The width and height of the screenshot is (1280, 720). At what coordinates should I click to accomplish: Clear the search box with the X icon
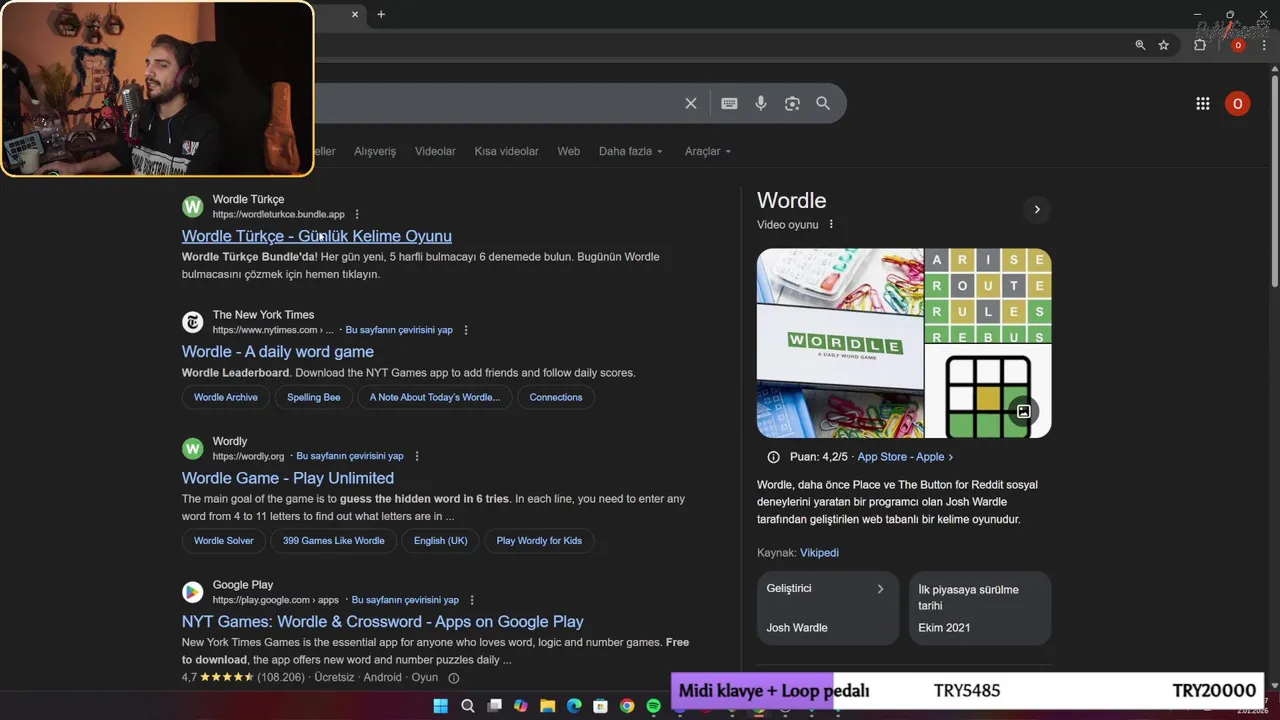click(690, 103)
